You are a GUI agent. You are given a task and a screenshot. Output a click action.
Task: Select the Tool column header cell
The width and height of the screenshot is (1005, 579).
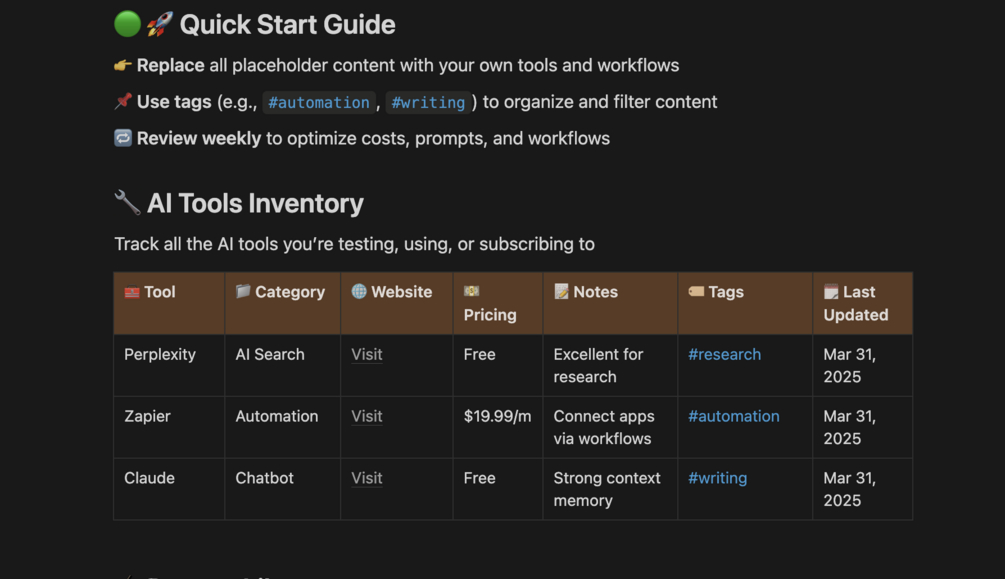169,303
